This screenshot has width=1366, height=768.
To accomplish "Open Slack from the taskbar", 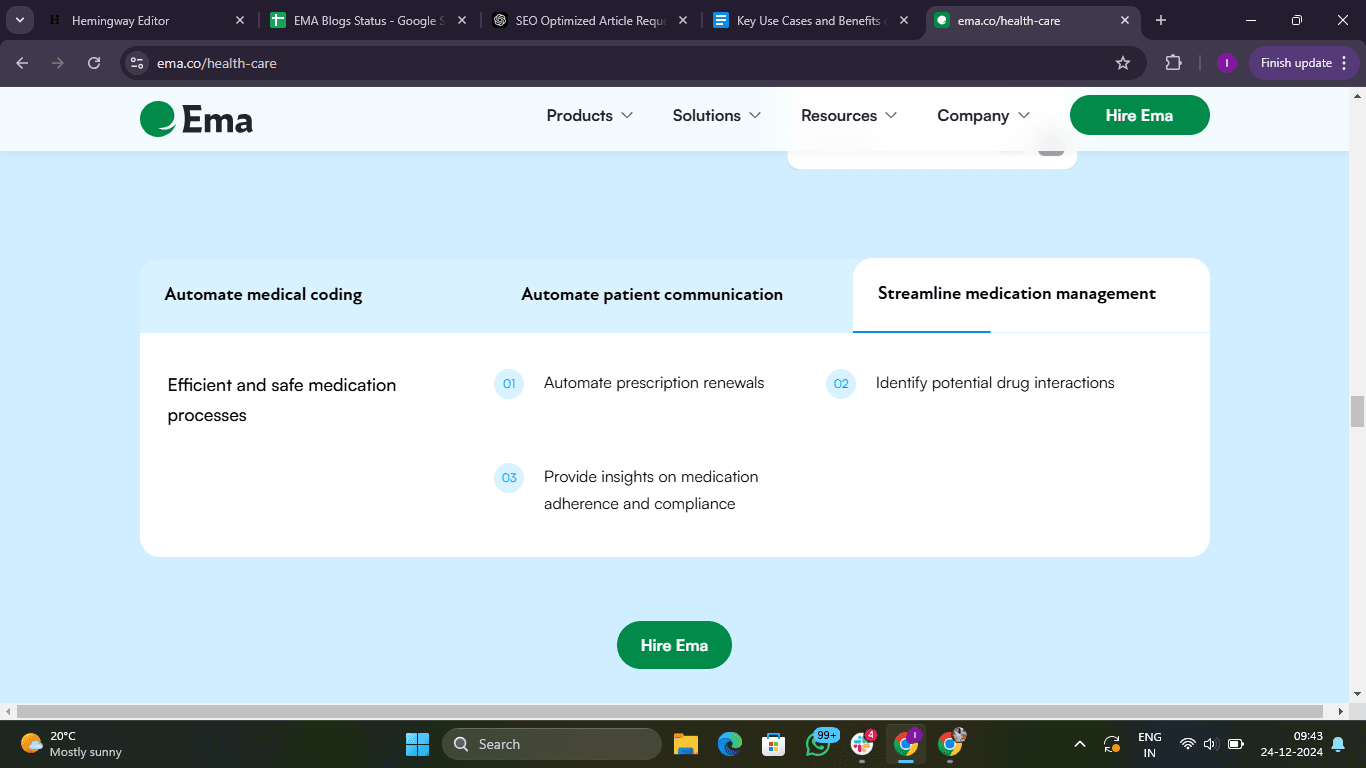I will click(862, 744).
